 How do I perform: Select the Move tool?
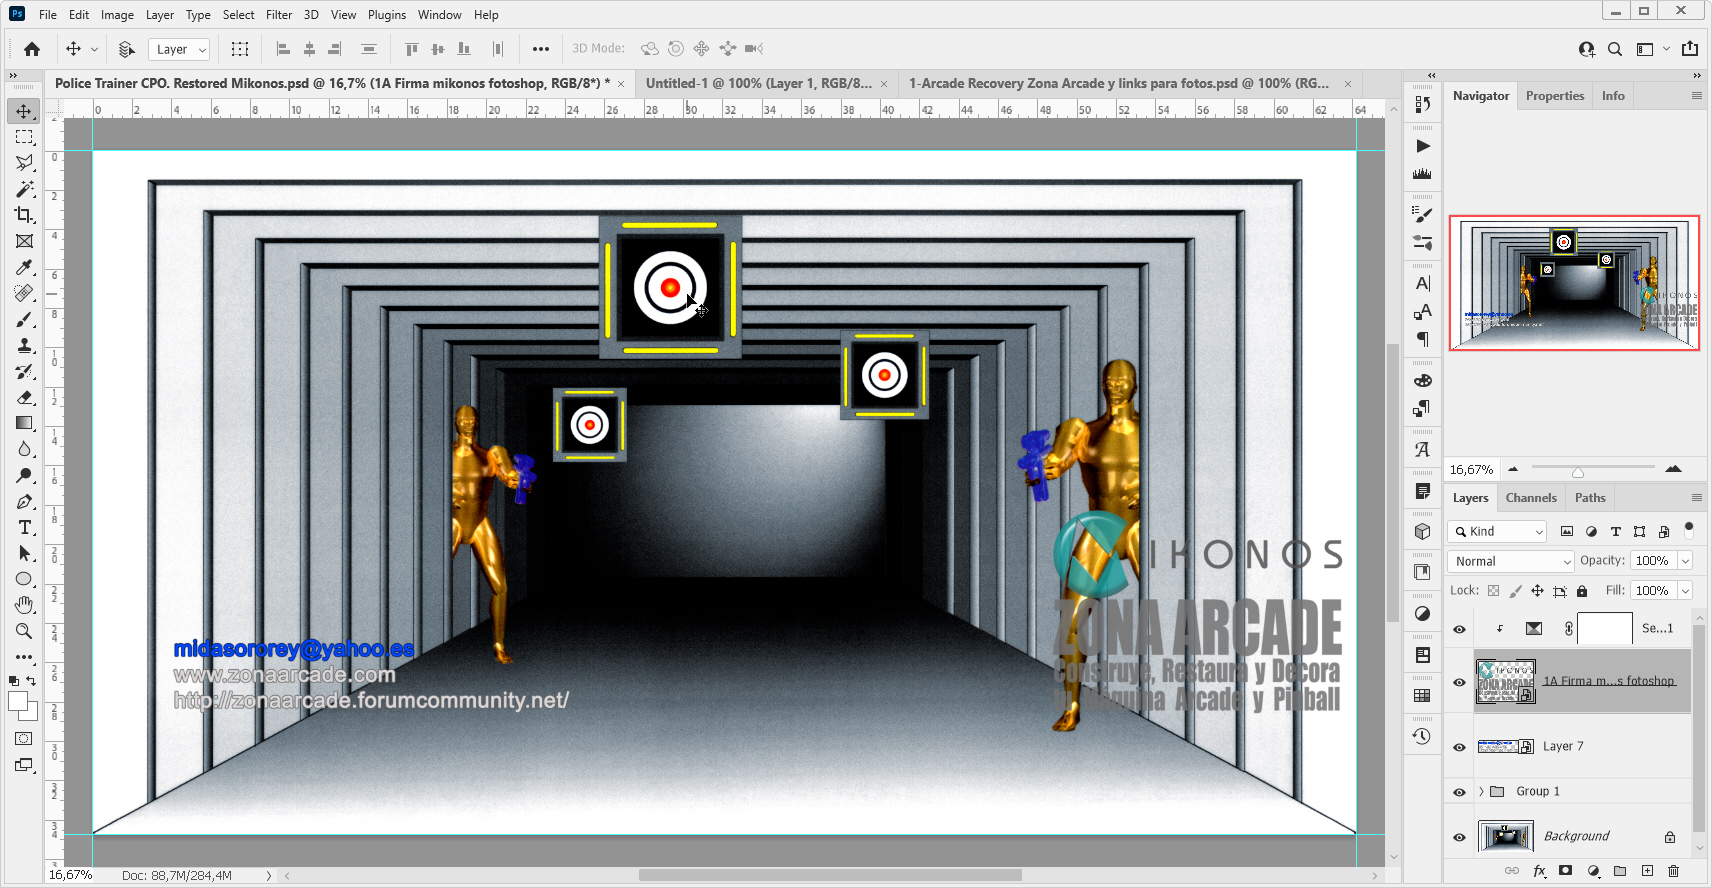coord(24,111)
